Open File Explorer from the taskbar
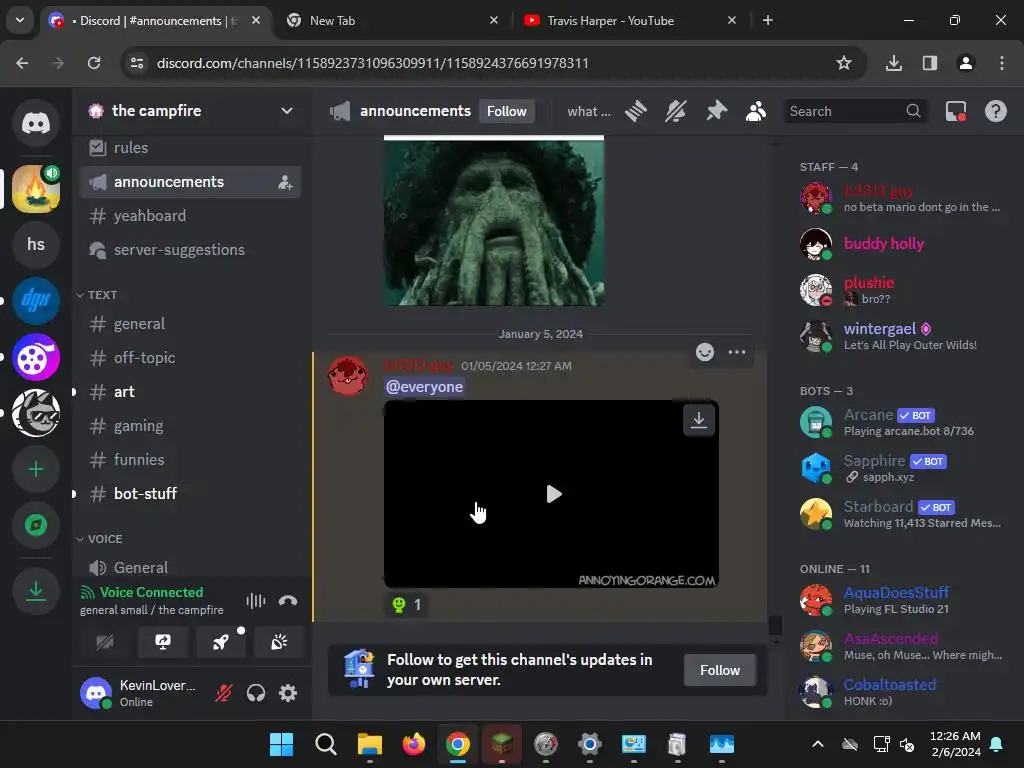 pos(370,744)
